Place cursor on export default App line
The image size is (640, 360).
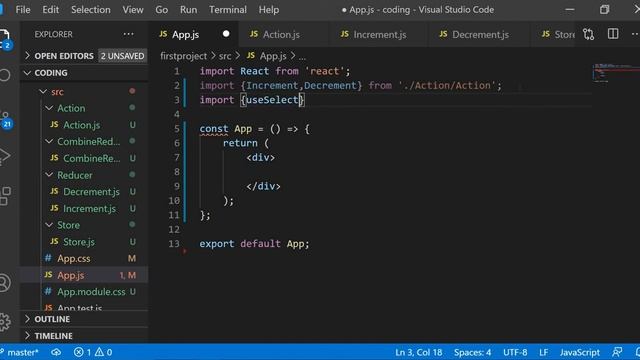pyautogui.click(x=254, y=244)
